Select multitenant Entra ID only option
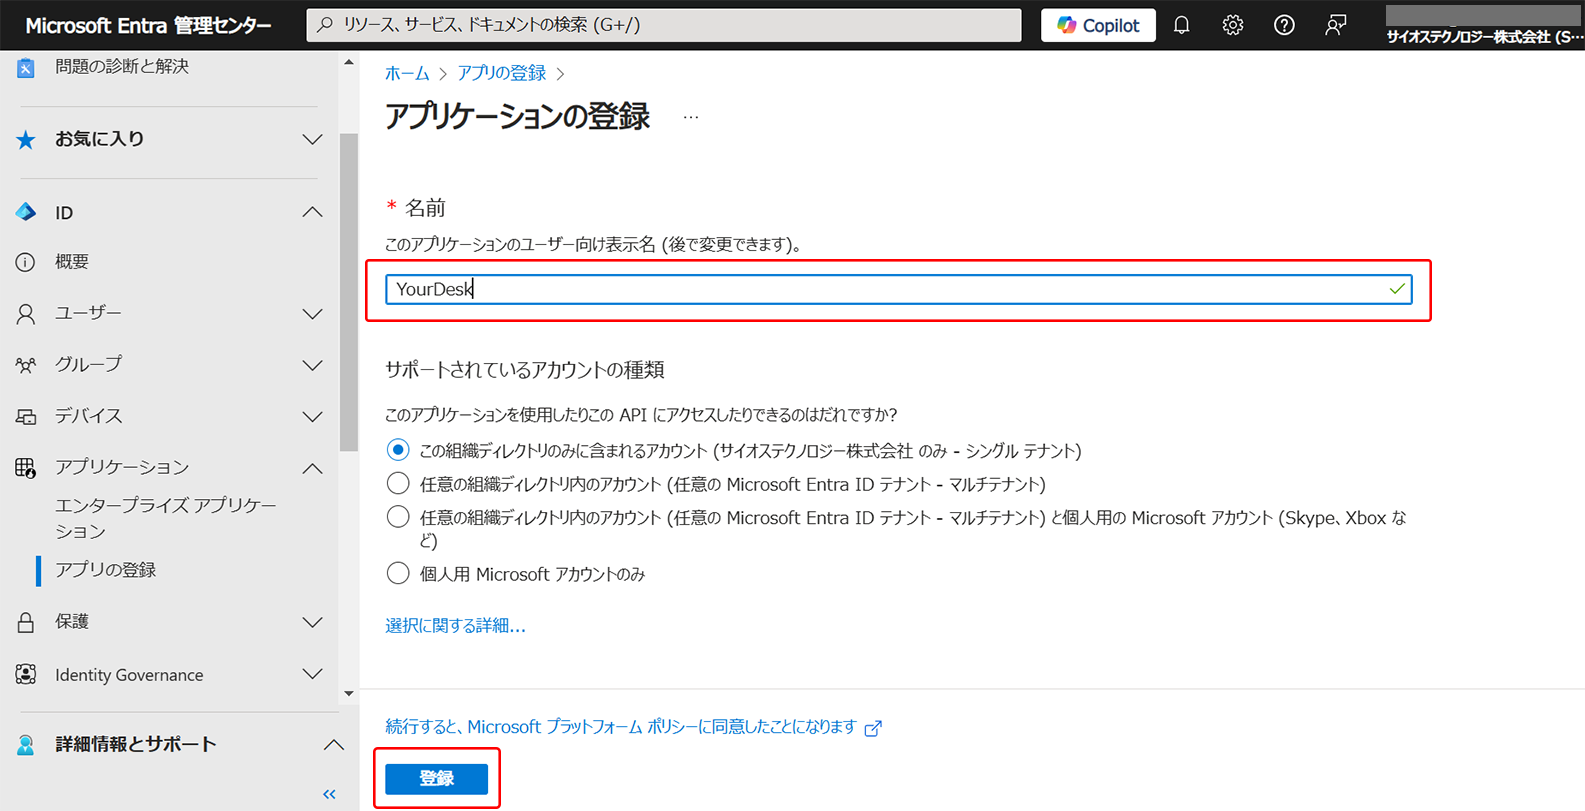Viewport: 1585px width, 811px height. point(398,484)
